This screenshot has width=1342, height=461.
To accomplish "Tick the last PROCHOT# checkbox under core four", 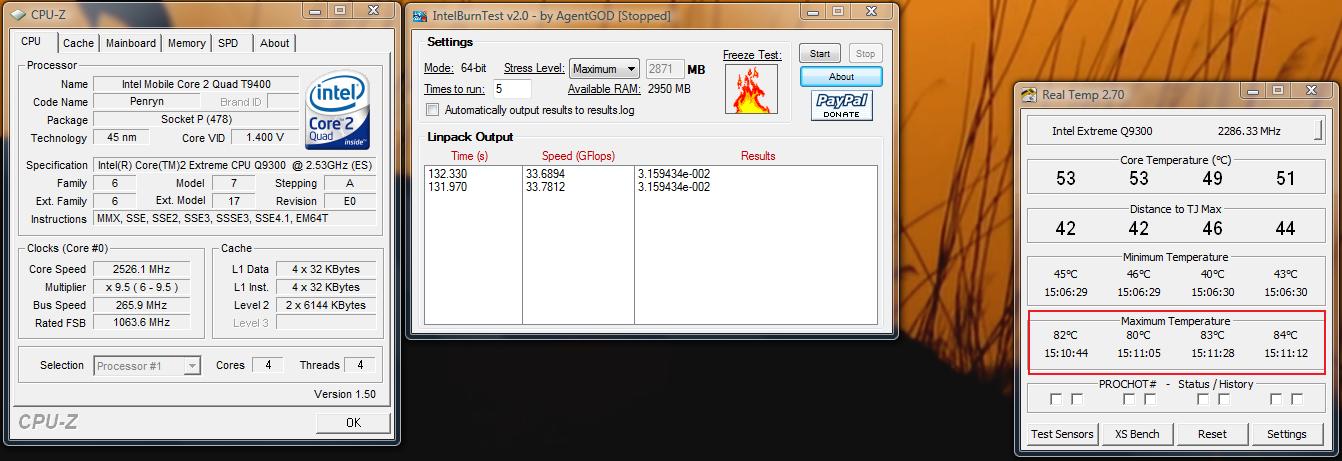I will click(x=1297, y=399).
